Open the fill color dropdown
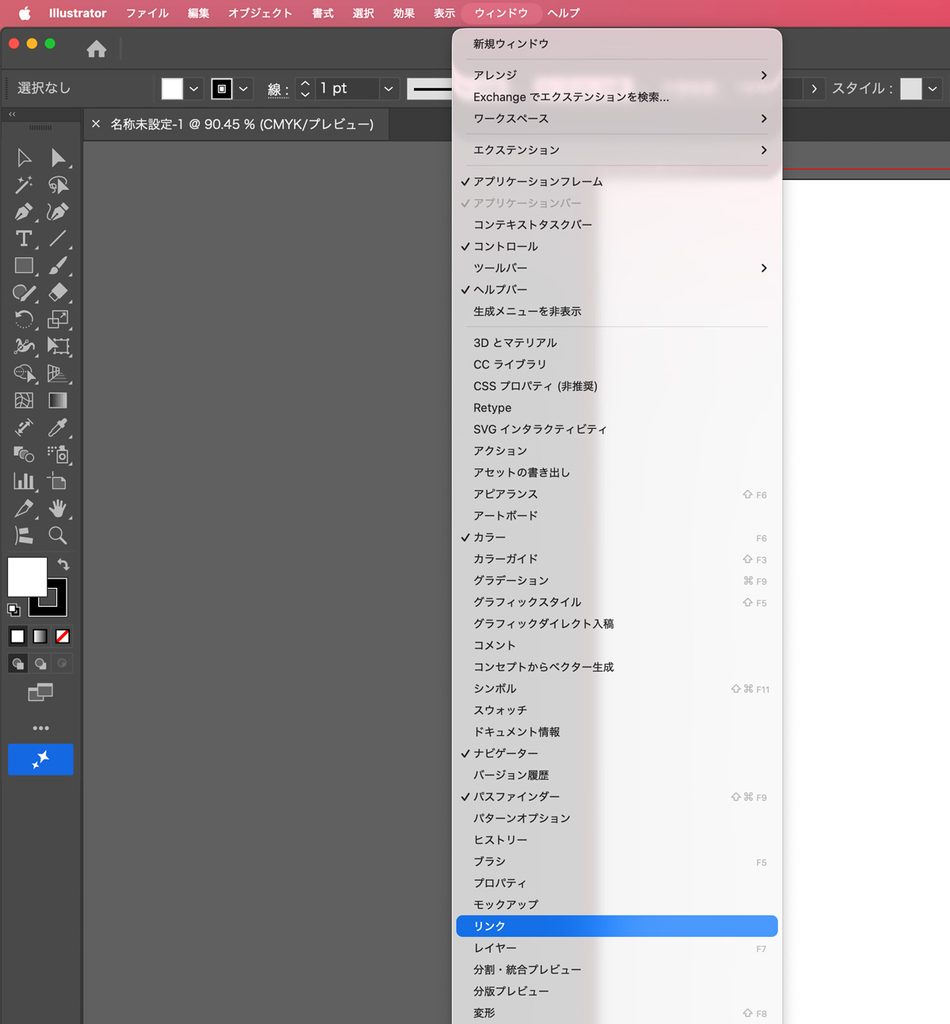This screenshot has width=950, height=1024. 194,89
